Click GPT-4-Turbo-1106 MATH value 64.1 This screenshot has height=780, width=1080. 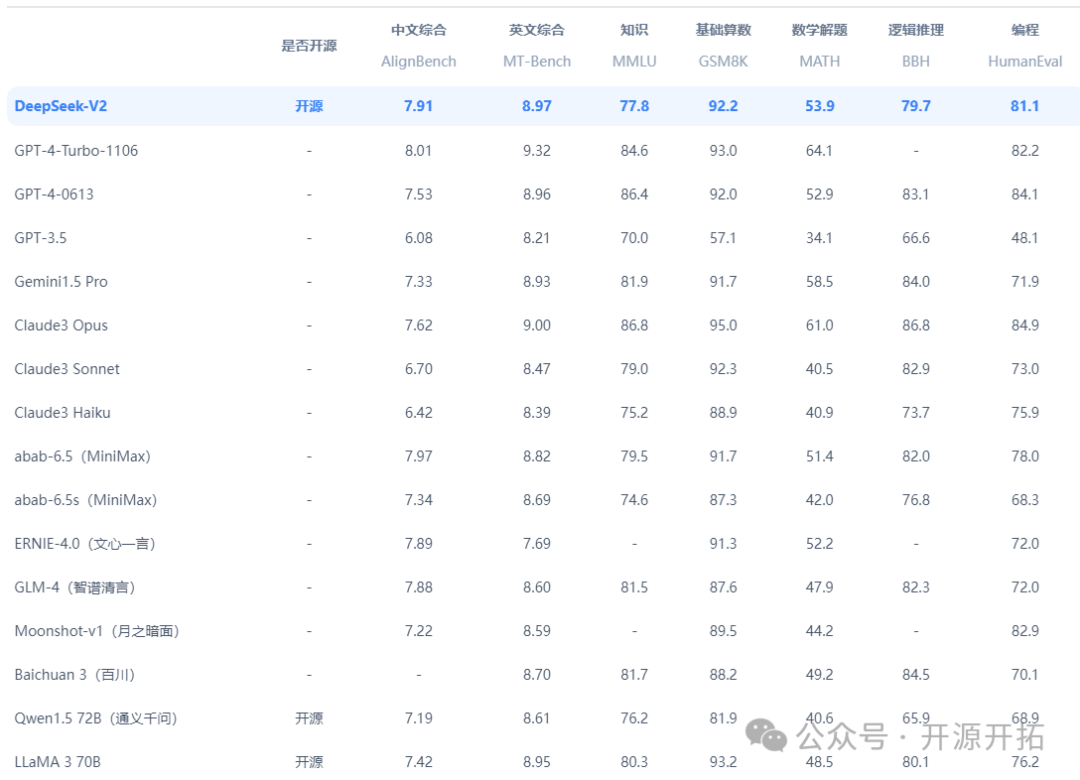820,150
